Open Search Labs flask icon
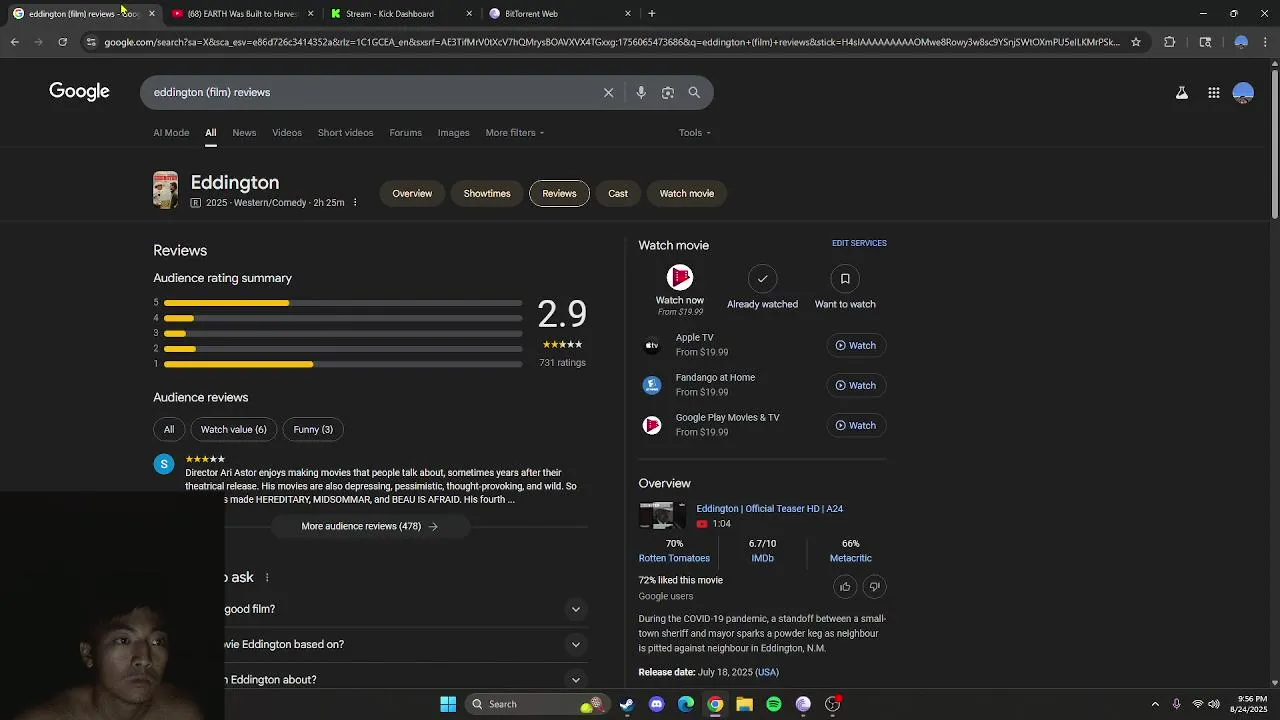Image resolution: width=1280 pixels, height=720 pixels. 1182,92
